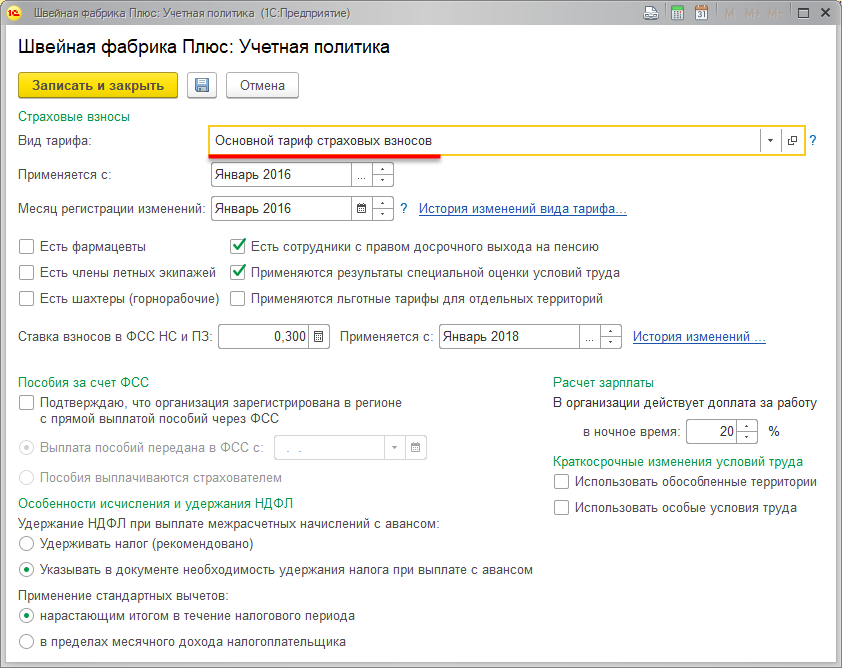Close the Учетная политика window
The height and width of the screenshot is (668, 842).
tap(825, 13)
